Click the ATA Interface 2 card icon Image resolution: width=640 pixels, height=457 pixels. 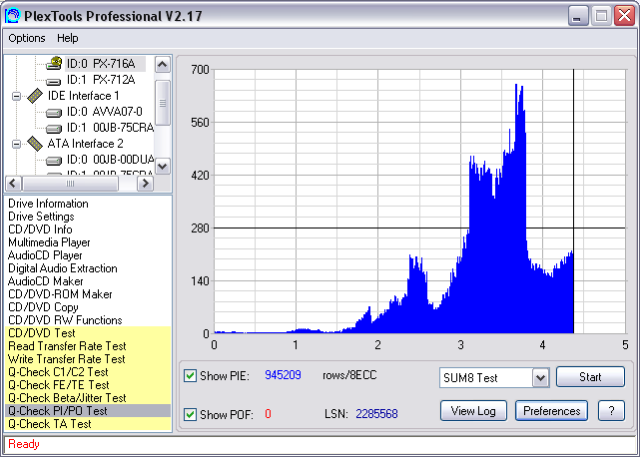pyautogui.click(x=35, y=143)
